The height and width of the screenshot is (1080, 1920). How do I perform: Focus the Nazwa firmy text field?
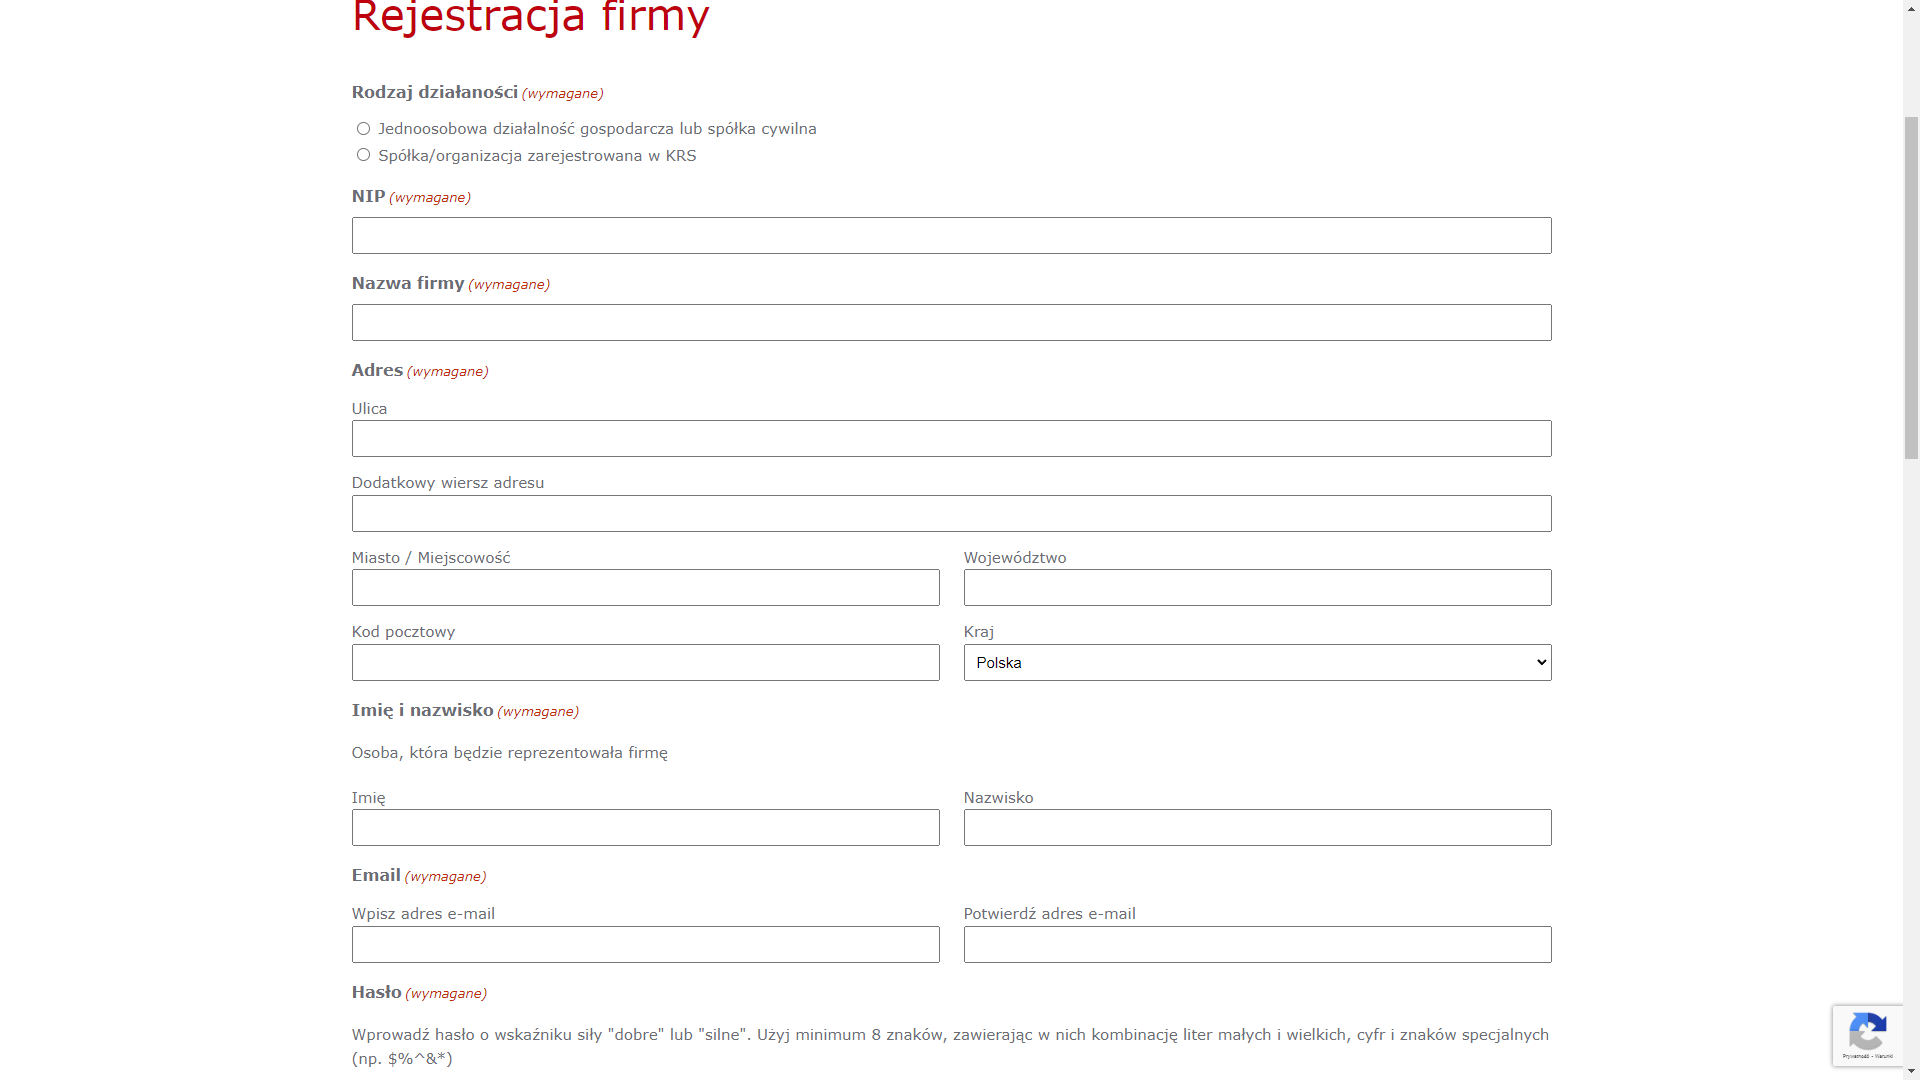pyautogui.click(x=951, y=323)
